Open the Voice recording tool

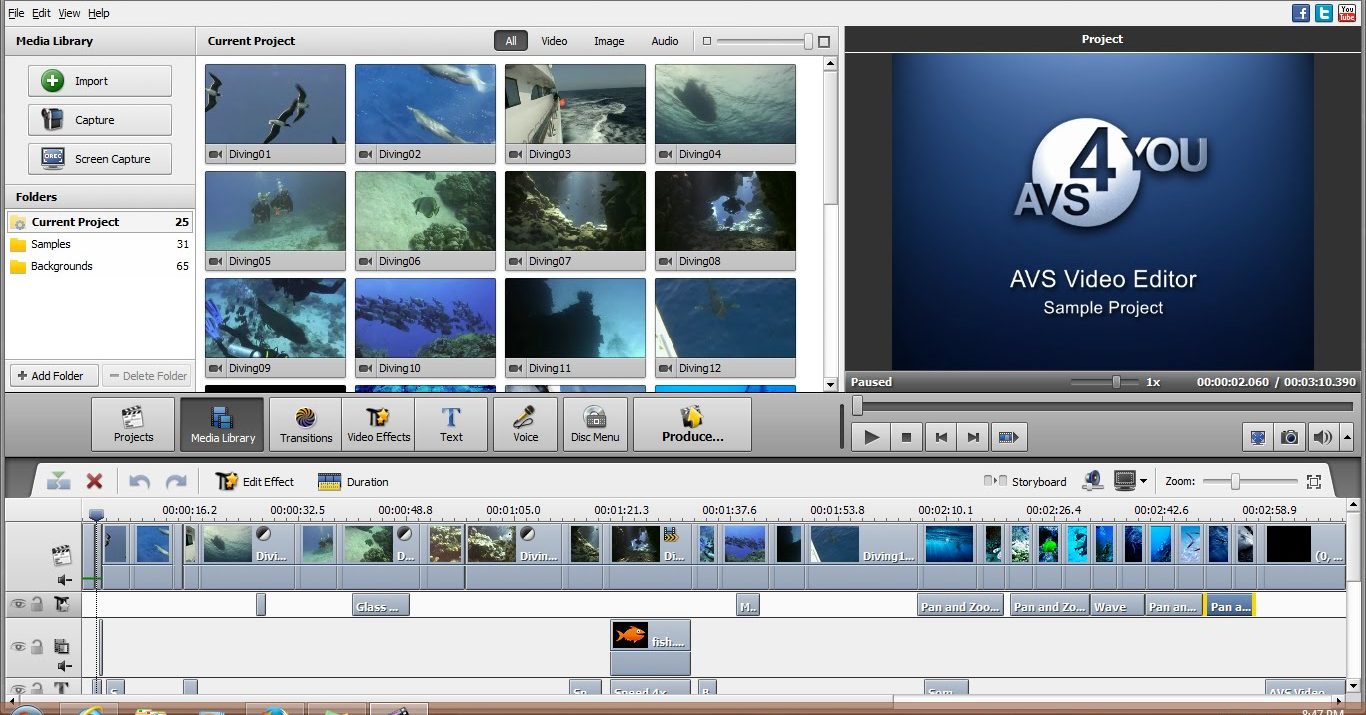[x=525, y=424]
